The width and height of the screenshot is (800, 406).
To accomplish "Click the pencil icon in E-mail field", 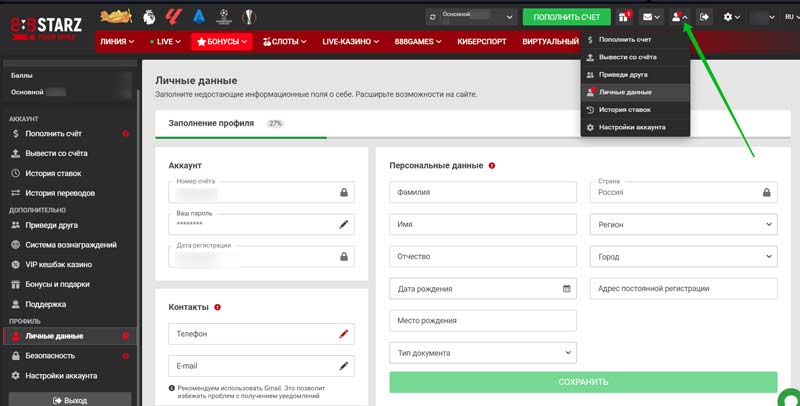I will coord(344,366).
